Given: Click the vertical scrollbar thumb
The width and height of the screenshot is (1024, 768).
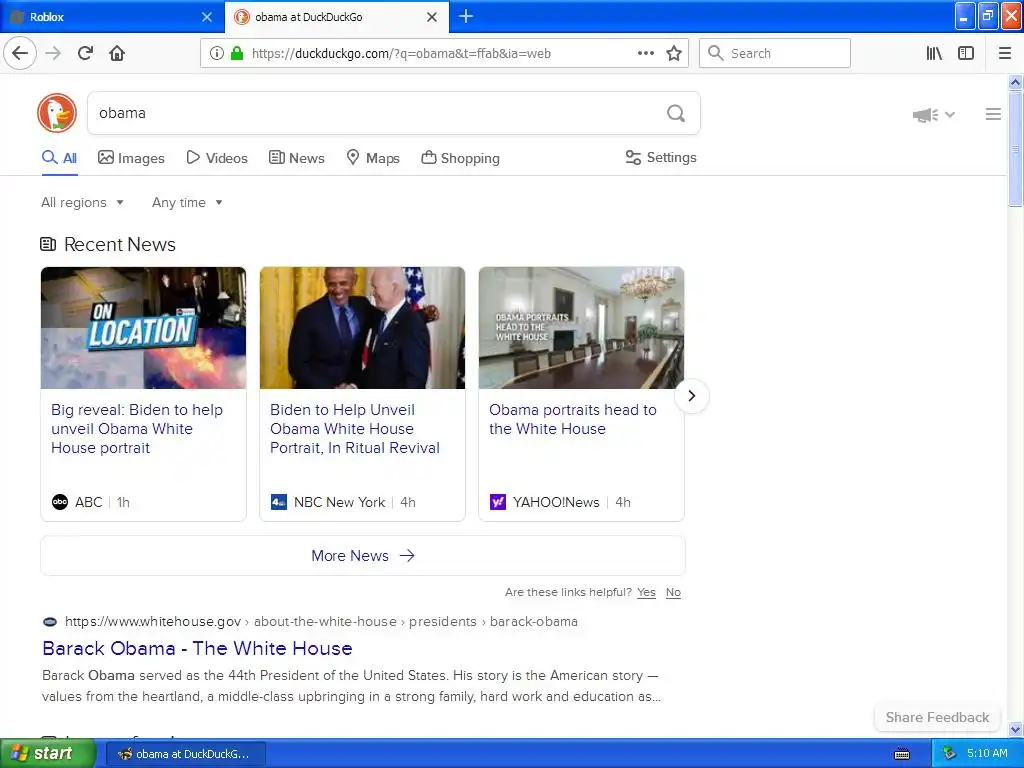Looking at the screenshot, I should point(1015,149).
